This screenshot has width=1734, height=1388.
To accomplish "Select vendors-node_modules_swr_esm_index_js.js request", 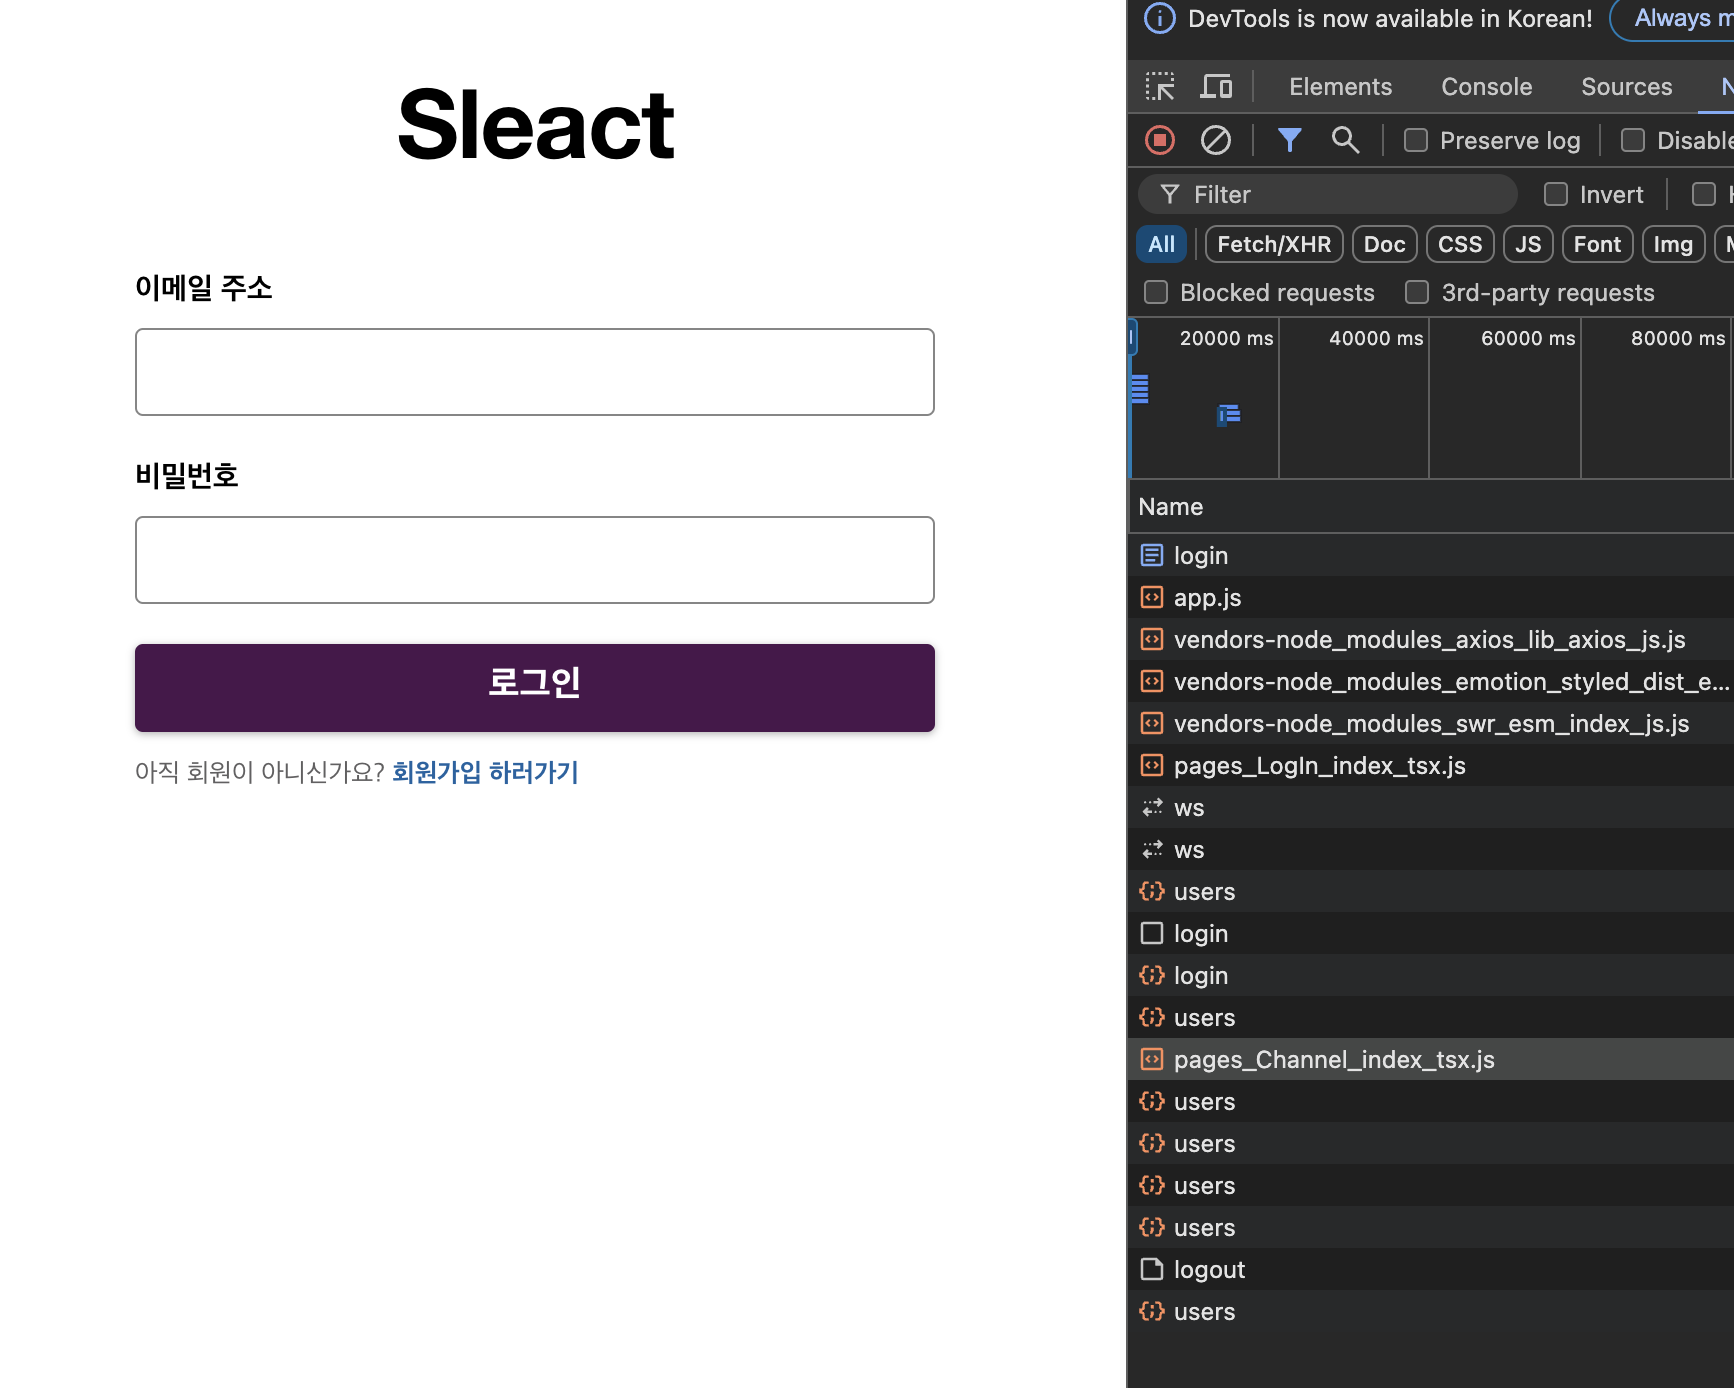I will coord(1431,723).
